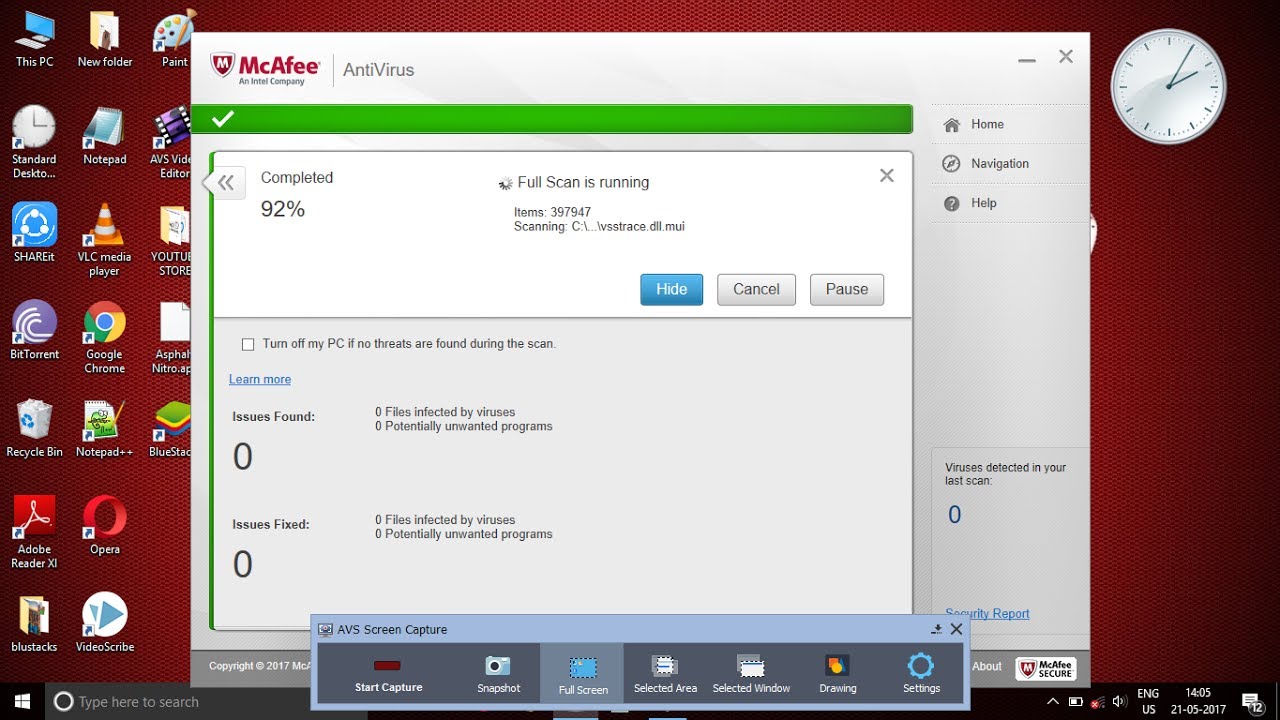
Task: Select Adobe Reader XI desktop icon
Action: coord(34,532)
